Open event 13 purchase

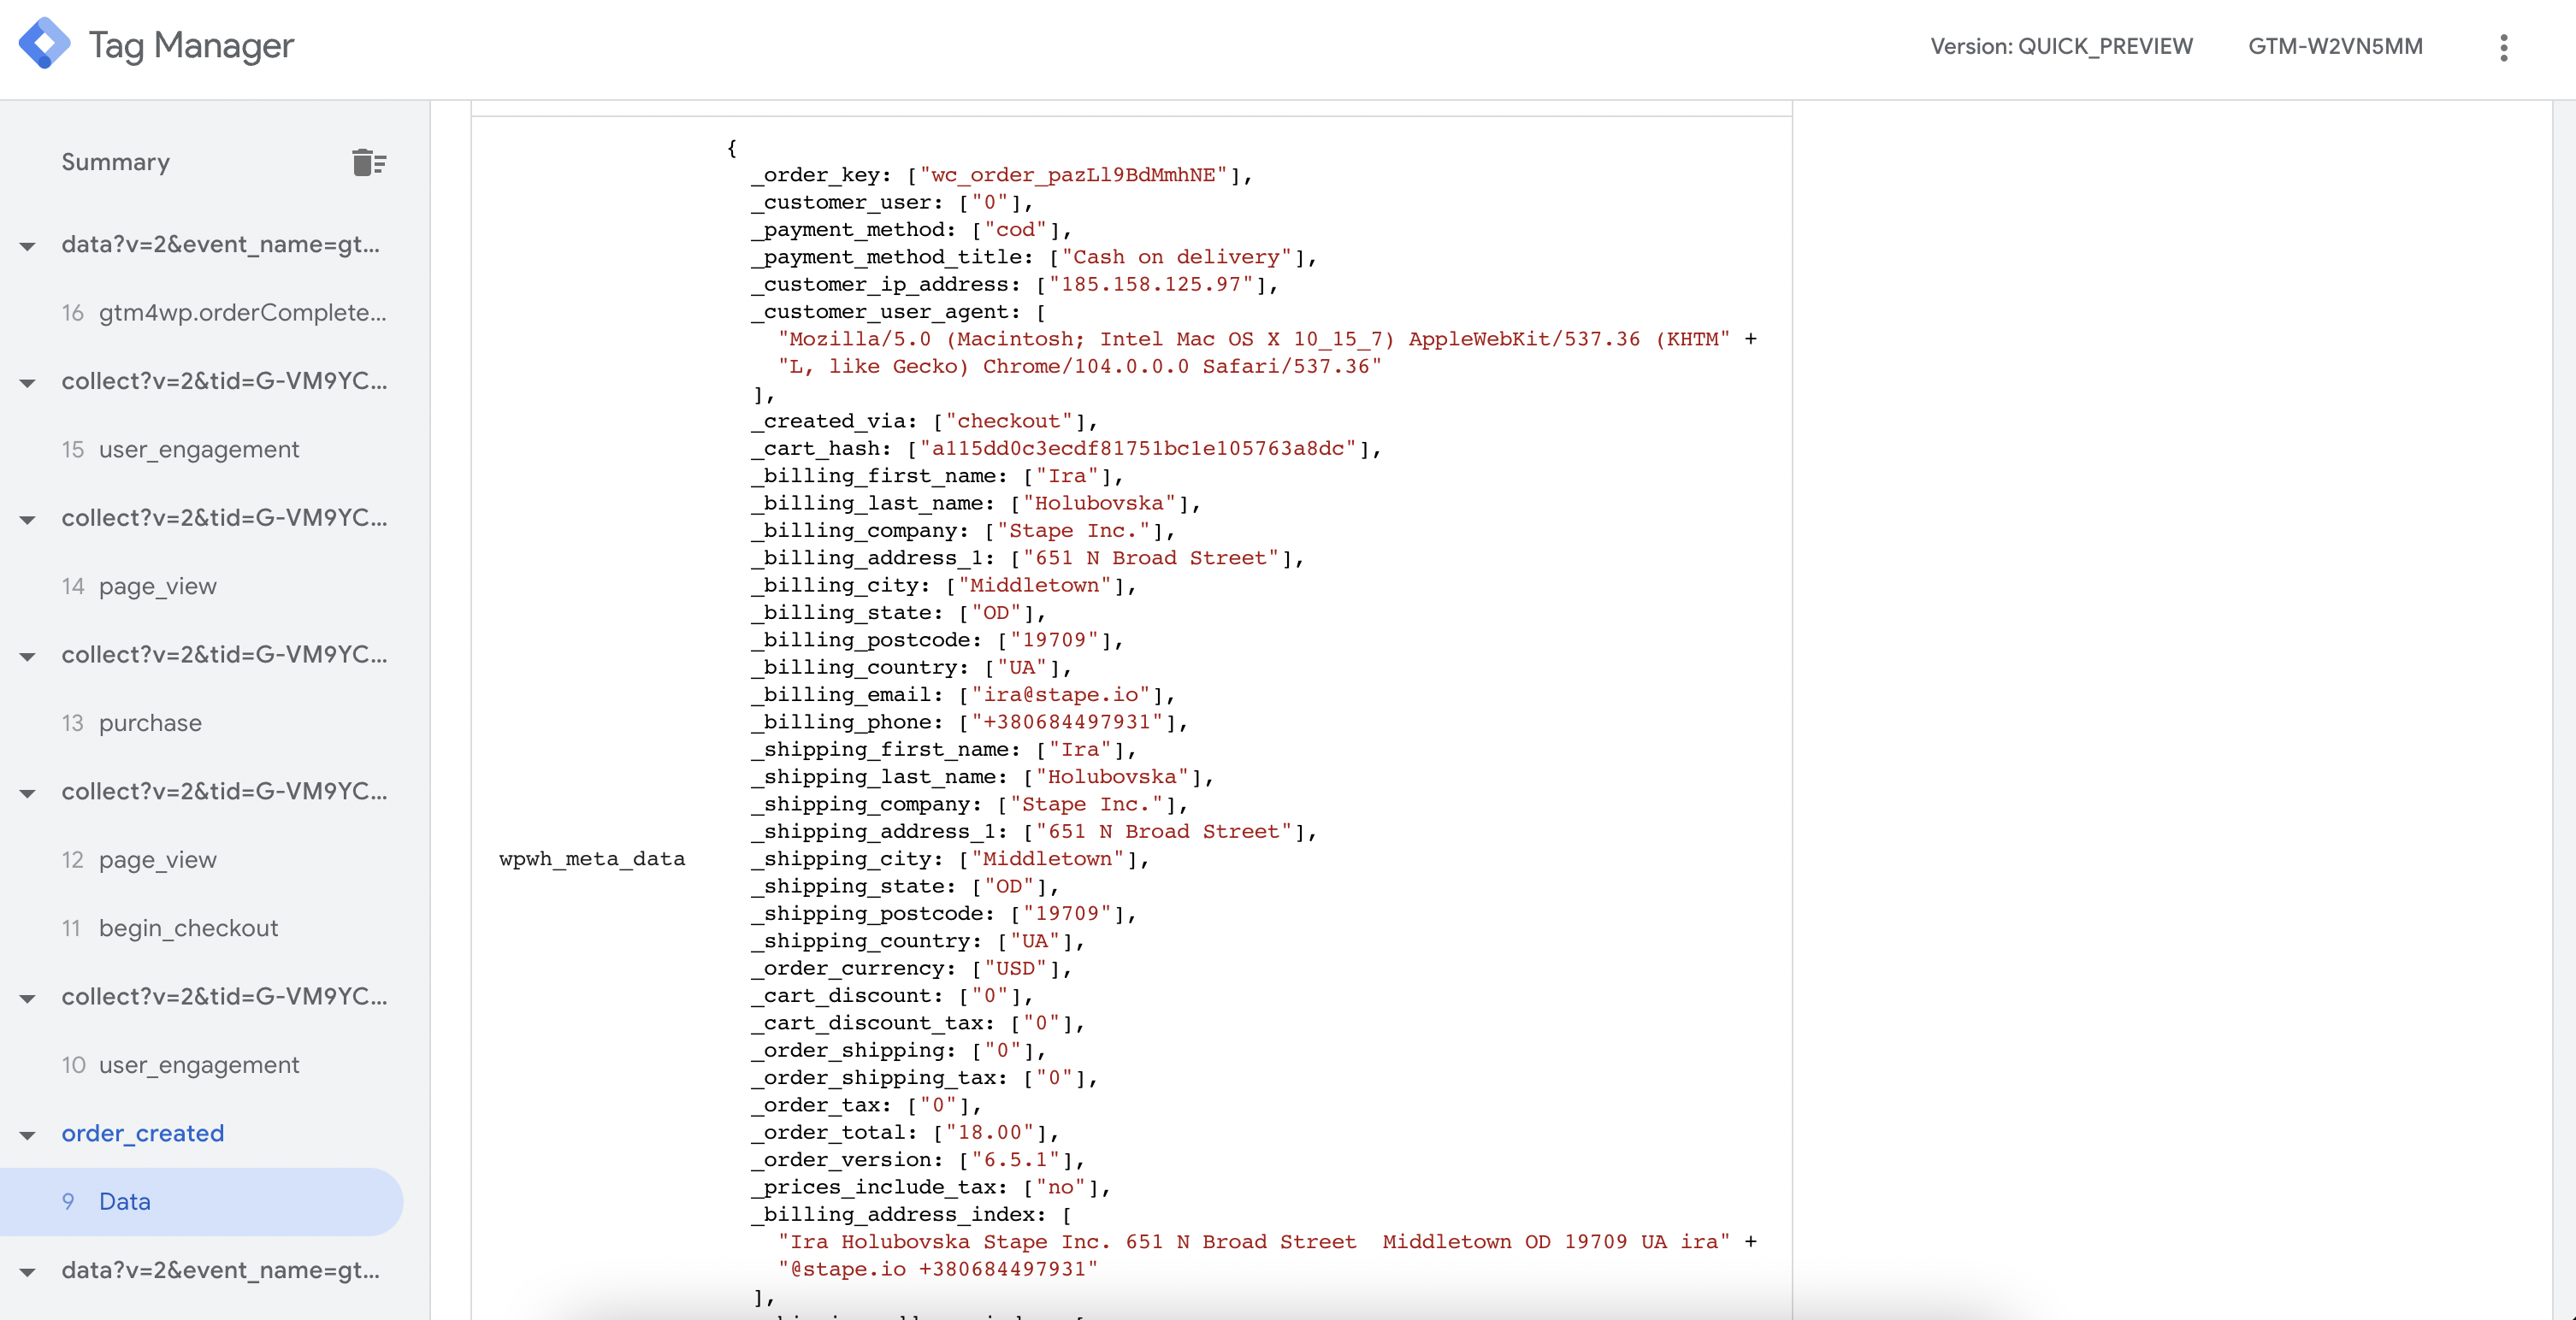pyautogui.click(x=131, y=723)
